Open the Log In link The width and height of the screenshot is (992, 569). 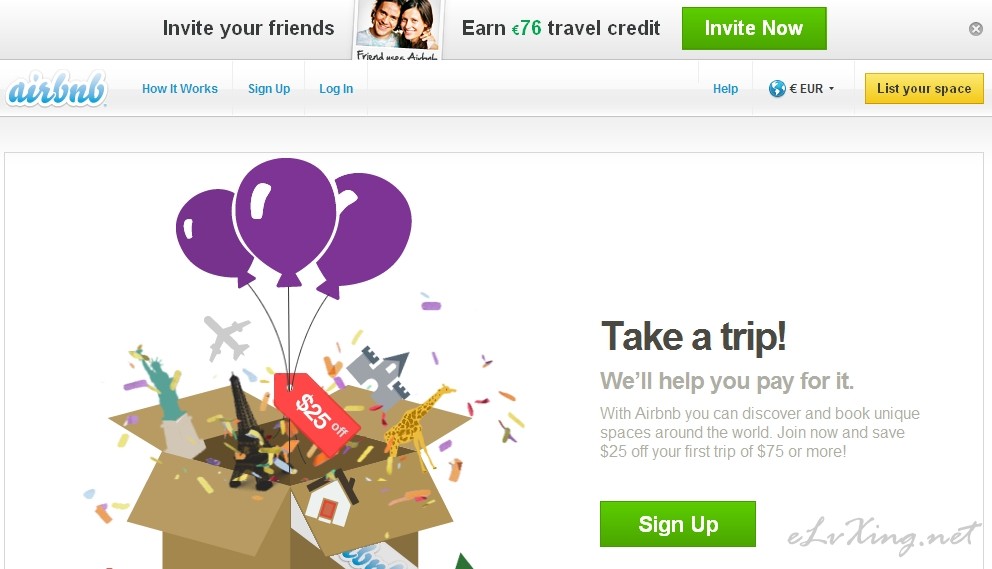336,89
